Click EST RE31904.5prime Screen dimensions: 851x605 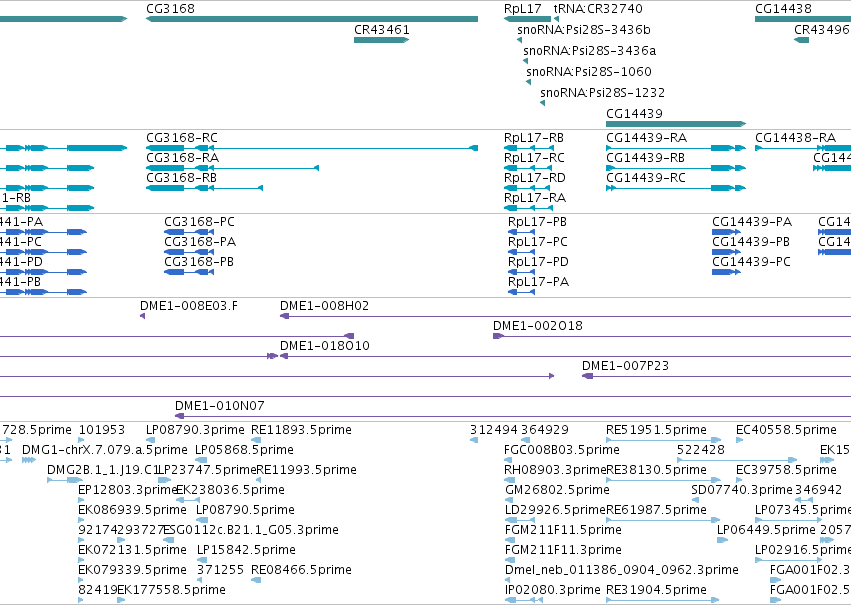tap(663, 600)
